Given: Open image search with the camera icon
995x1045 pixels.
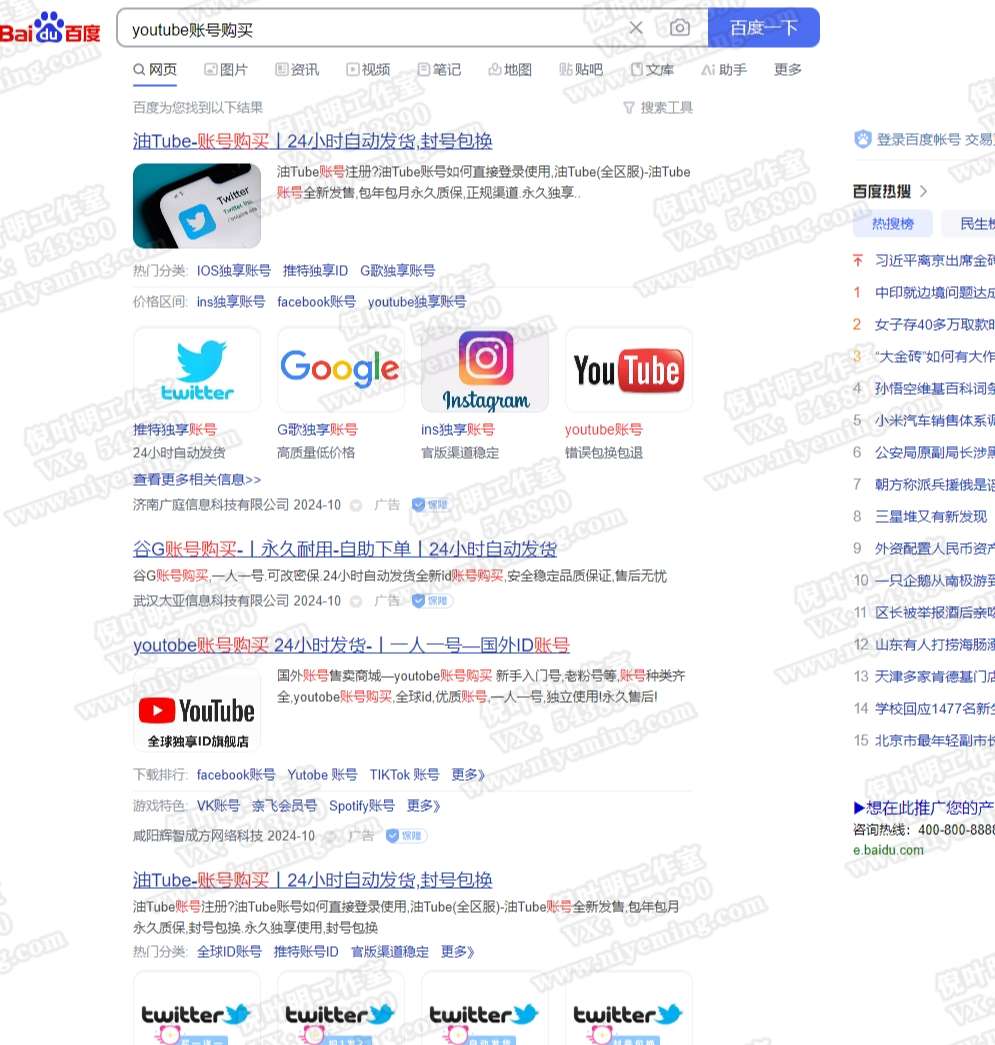Looking at the screenshot, I should (x=679, y=28).
